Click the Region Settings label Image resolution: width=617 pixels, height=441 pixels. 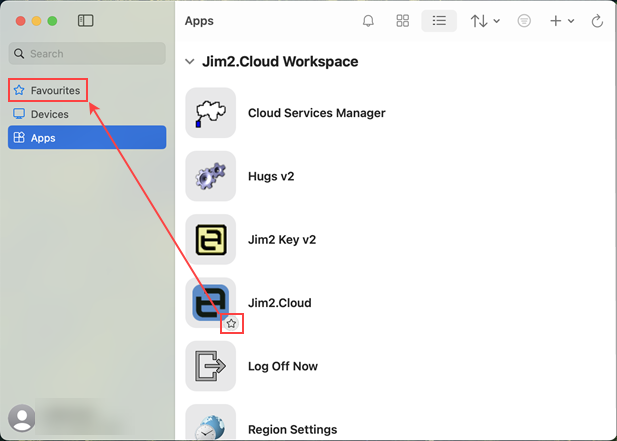coord(292,429)
